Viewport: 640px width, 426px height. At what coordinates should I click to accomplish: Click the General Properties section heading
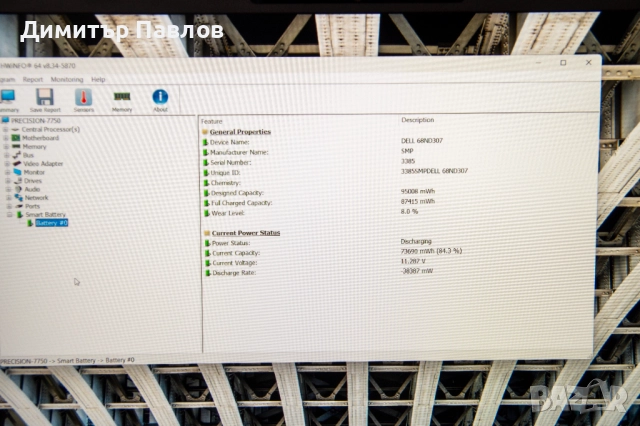[240, 132]
